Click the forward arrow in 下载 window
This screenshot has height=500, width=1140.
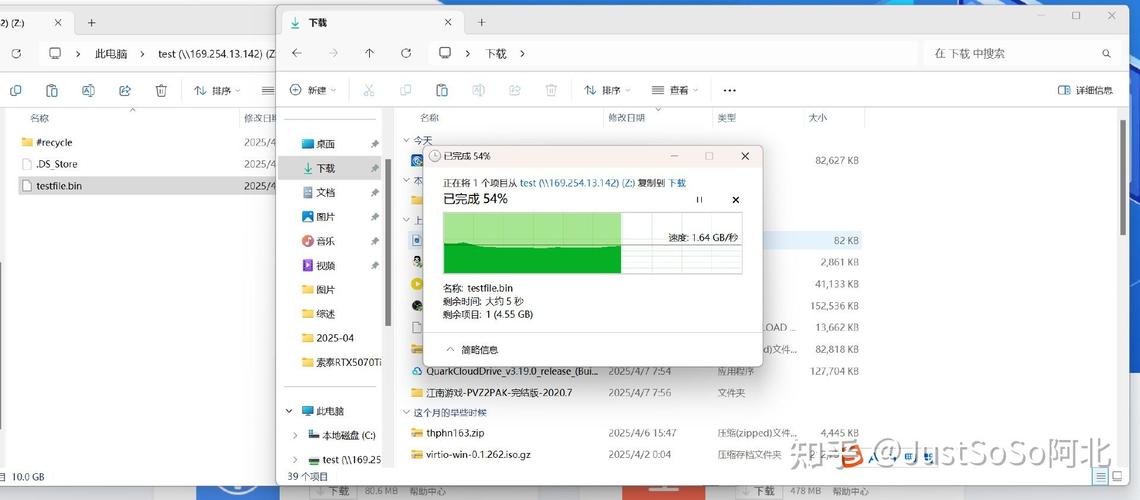point(333,53)
